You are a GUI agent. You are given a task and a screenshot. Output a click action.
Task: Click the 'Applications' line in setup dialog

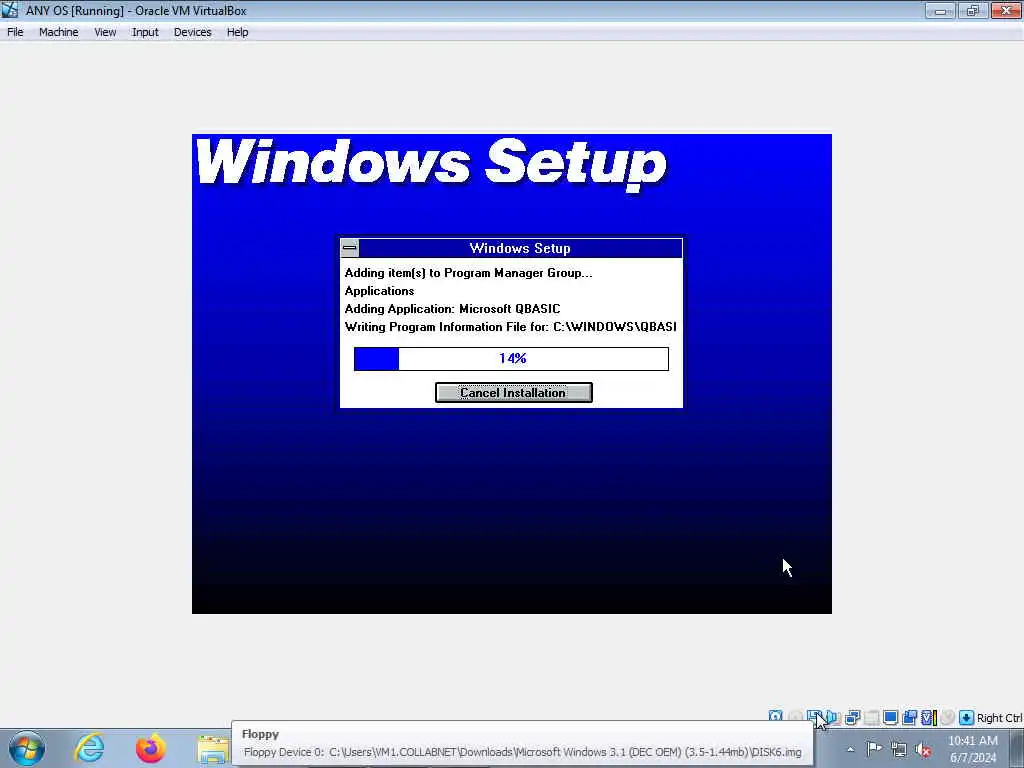point(379,291)
